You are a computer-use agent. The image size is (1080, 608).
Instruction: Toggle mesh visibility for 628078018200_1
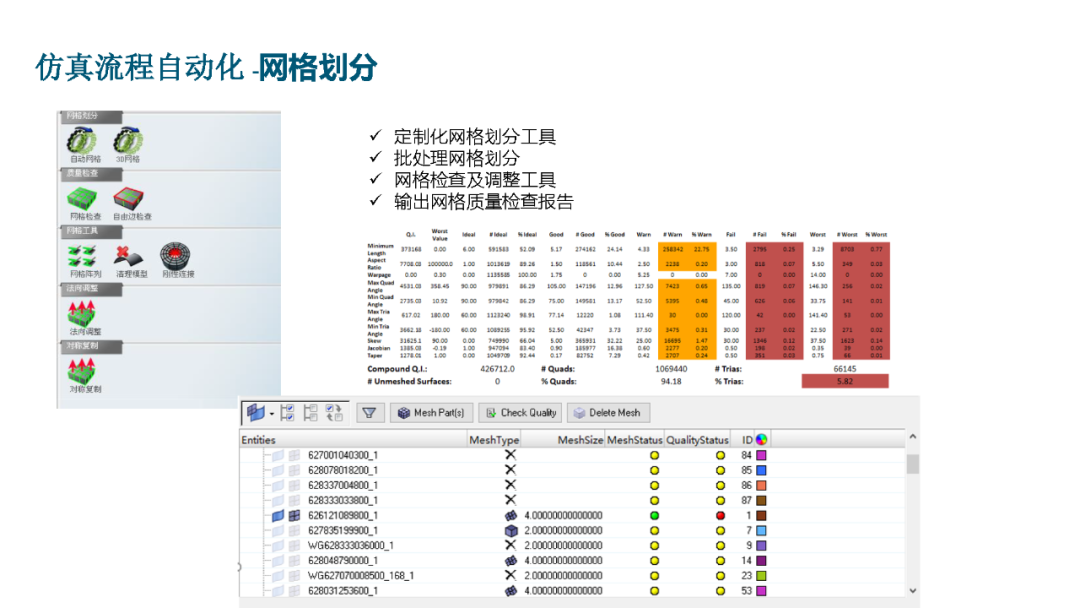[x=295, y=470]
